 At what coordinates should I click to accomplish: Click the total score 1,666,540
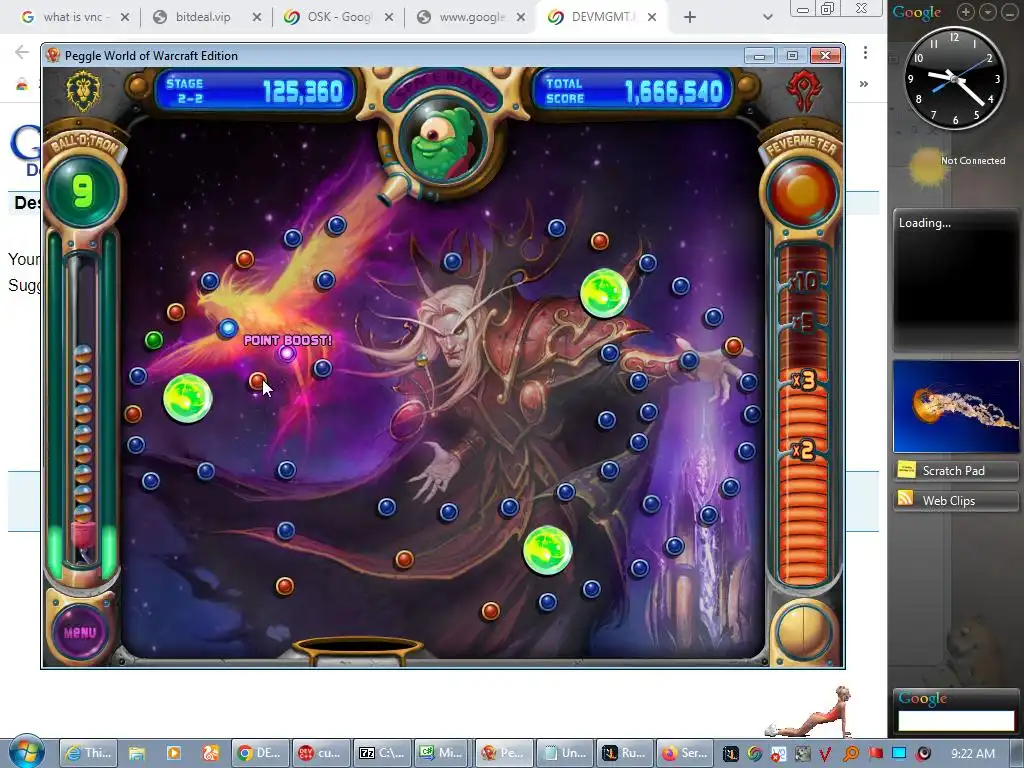click(x=674, y=91)
